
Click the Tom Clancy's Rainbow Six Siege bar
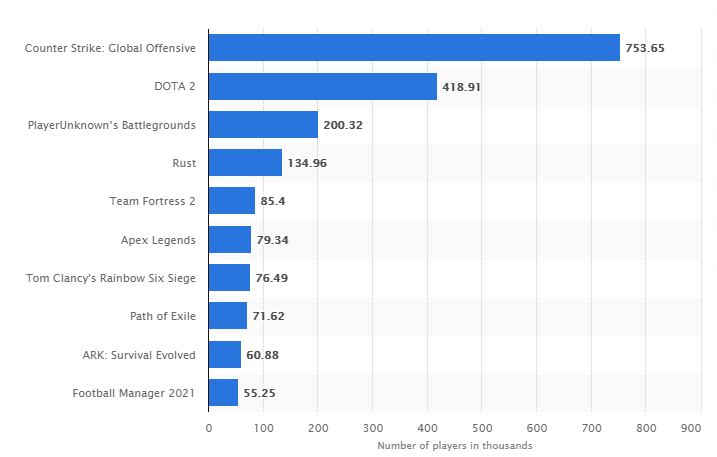coord(230,277)
